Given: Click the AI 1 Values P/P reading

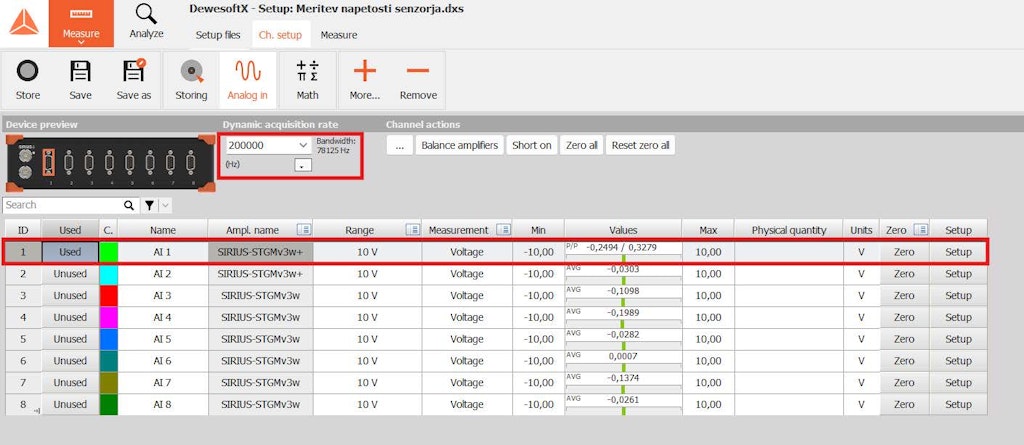Looking at the screenshot, I should pyautogui.click(x=622, y=248).
